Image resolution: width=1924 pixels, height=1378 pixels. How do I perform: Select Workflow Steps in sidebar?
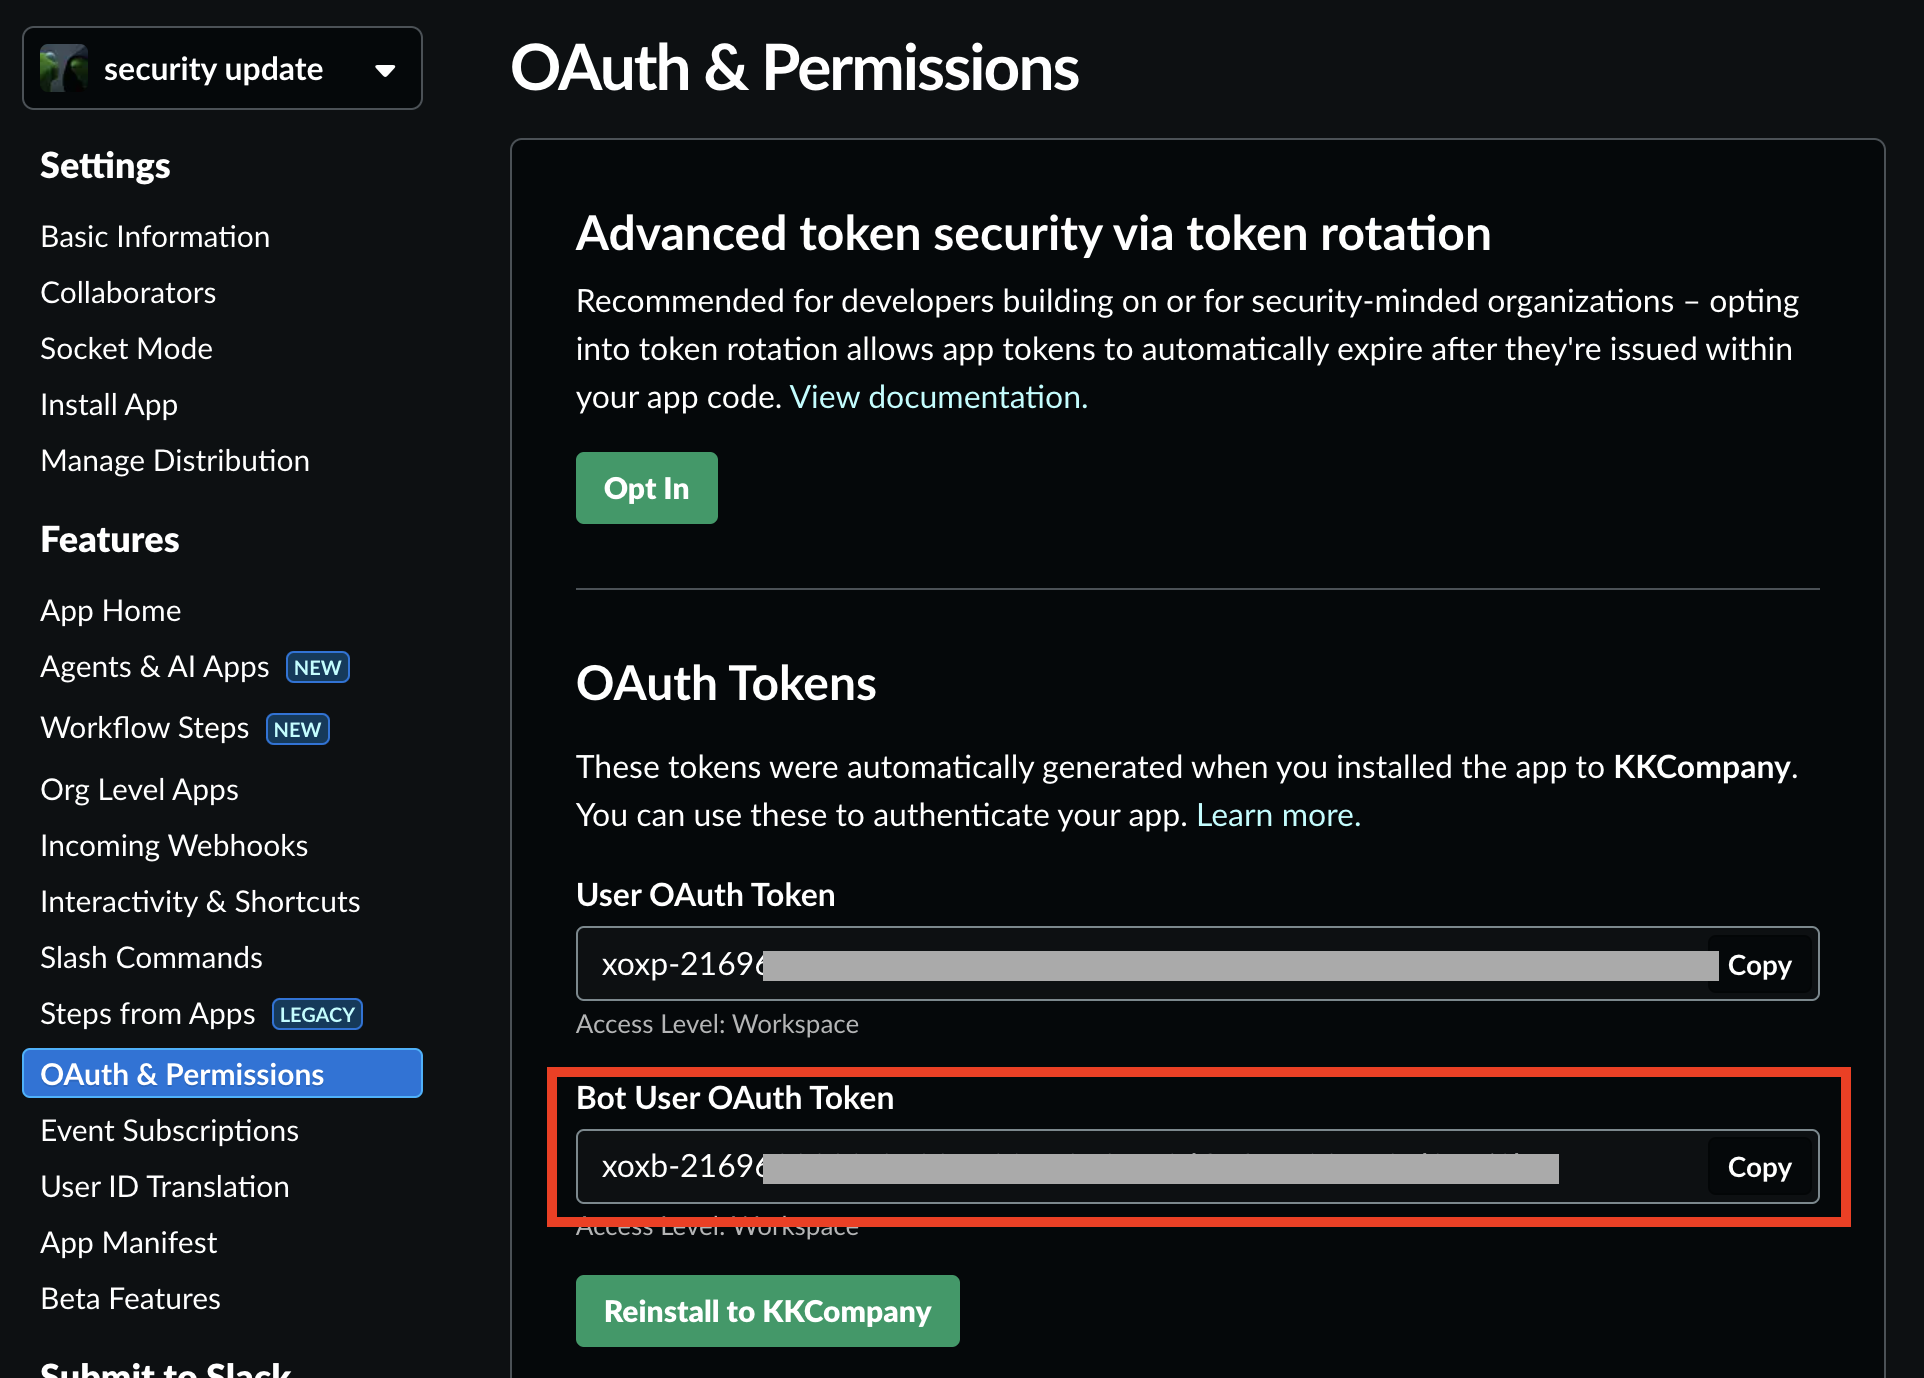pos(145,727)
